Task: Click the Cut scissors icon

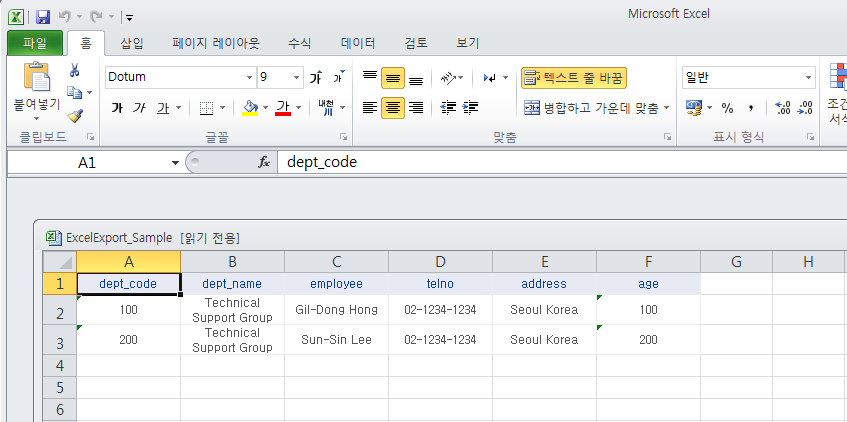Action: [x=75, y=70]
